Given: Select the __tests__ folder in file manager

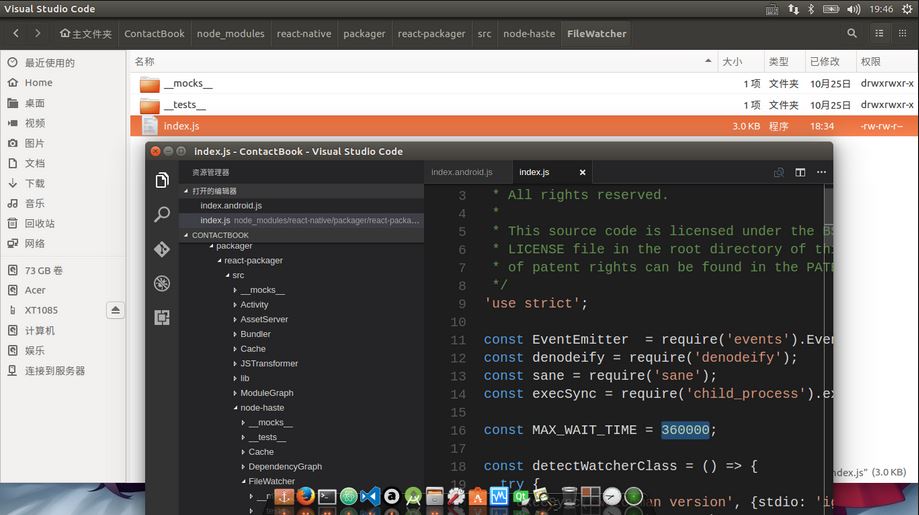Looking at the screenshot, I should pos(524,105).
